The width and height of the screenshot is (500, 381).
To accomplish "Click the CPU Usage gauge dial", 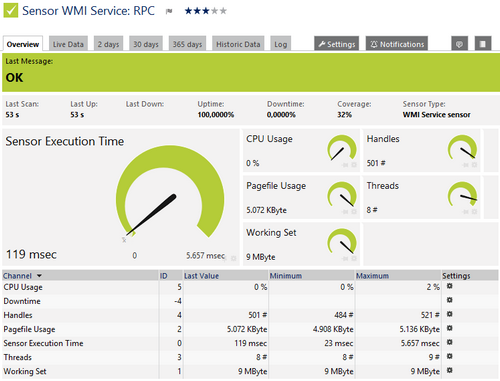I will pos(342,148).
